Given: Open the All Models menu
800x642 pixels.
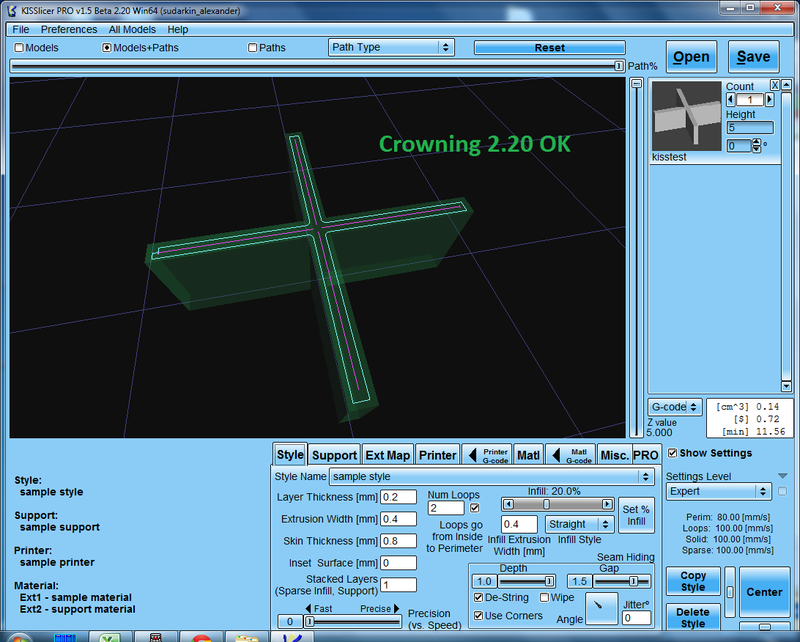Looking at the screenshot, I should pyautogui.click(x=132, y=29).
